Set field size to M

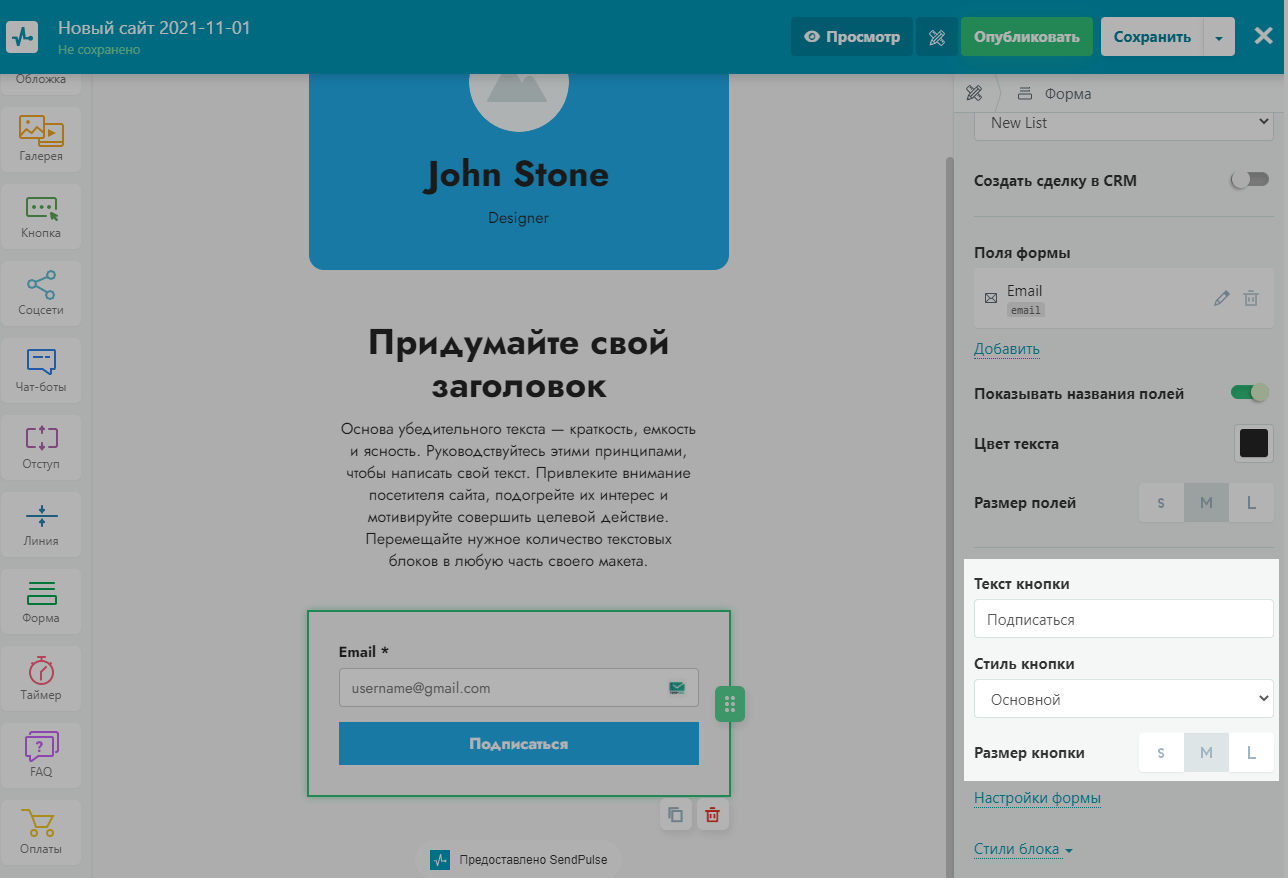coord(1207,503)
